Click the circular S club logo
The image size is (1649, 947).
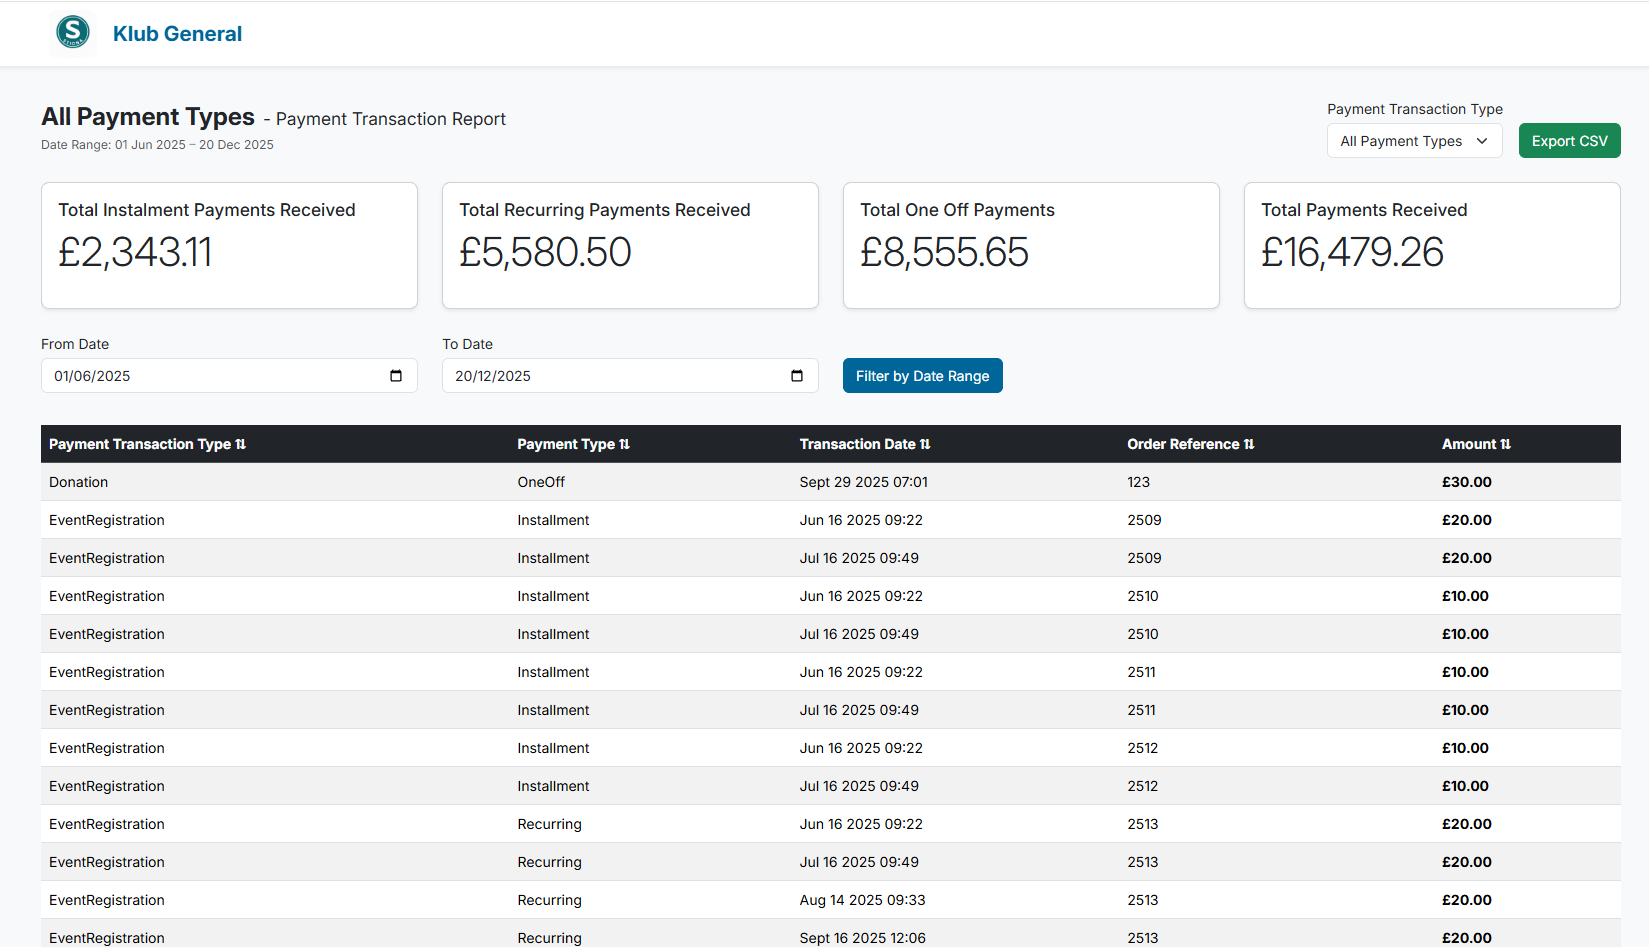[x=72, y=33]
